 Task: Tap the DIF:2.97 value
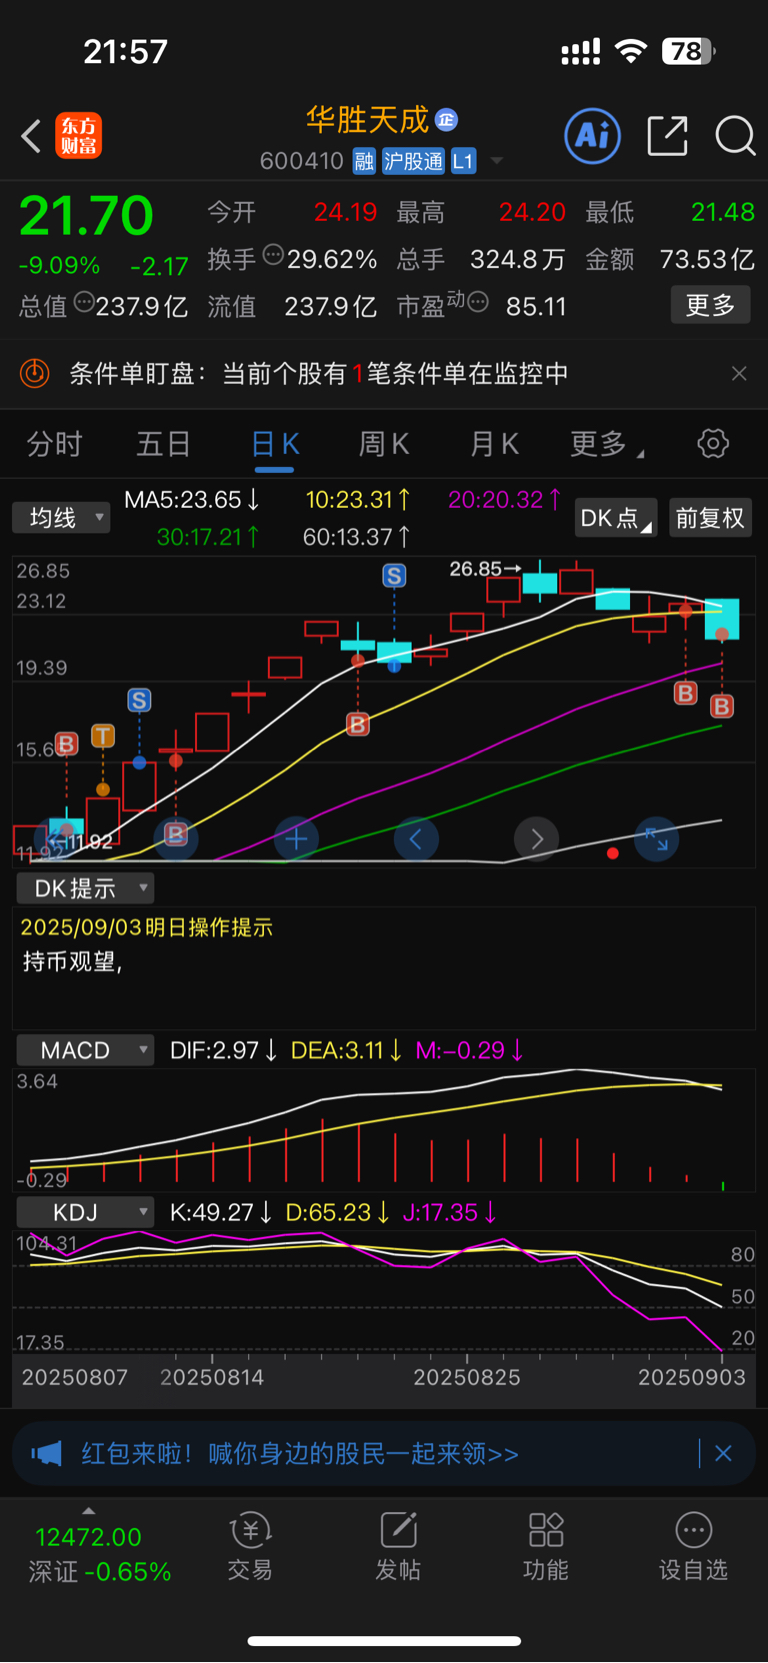tap(224, 1050)
